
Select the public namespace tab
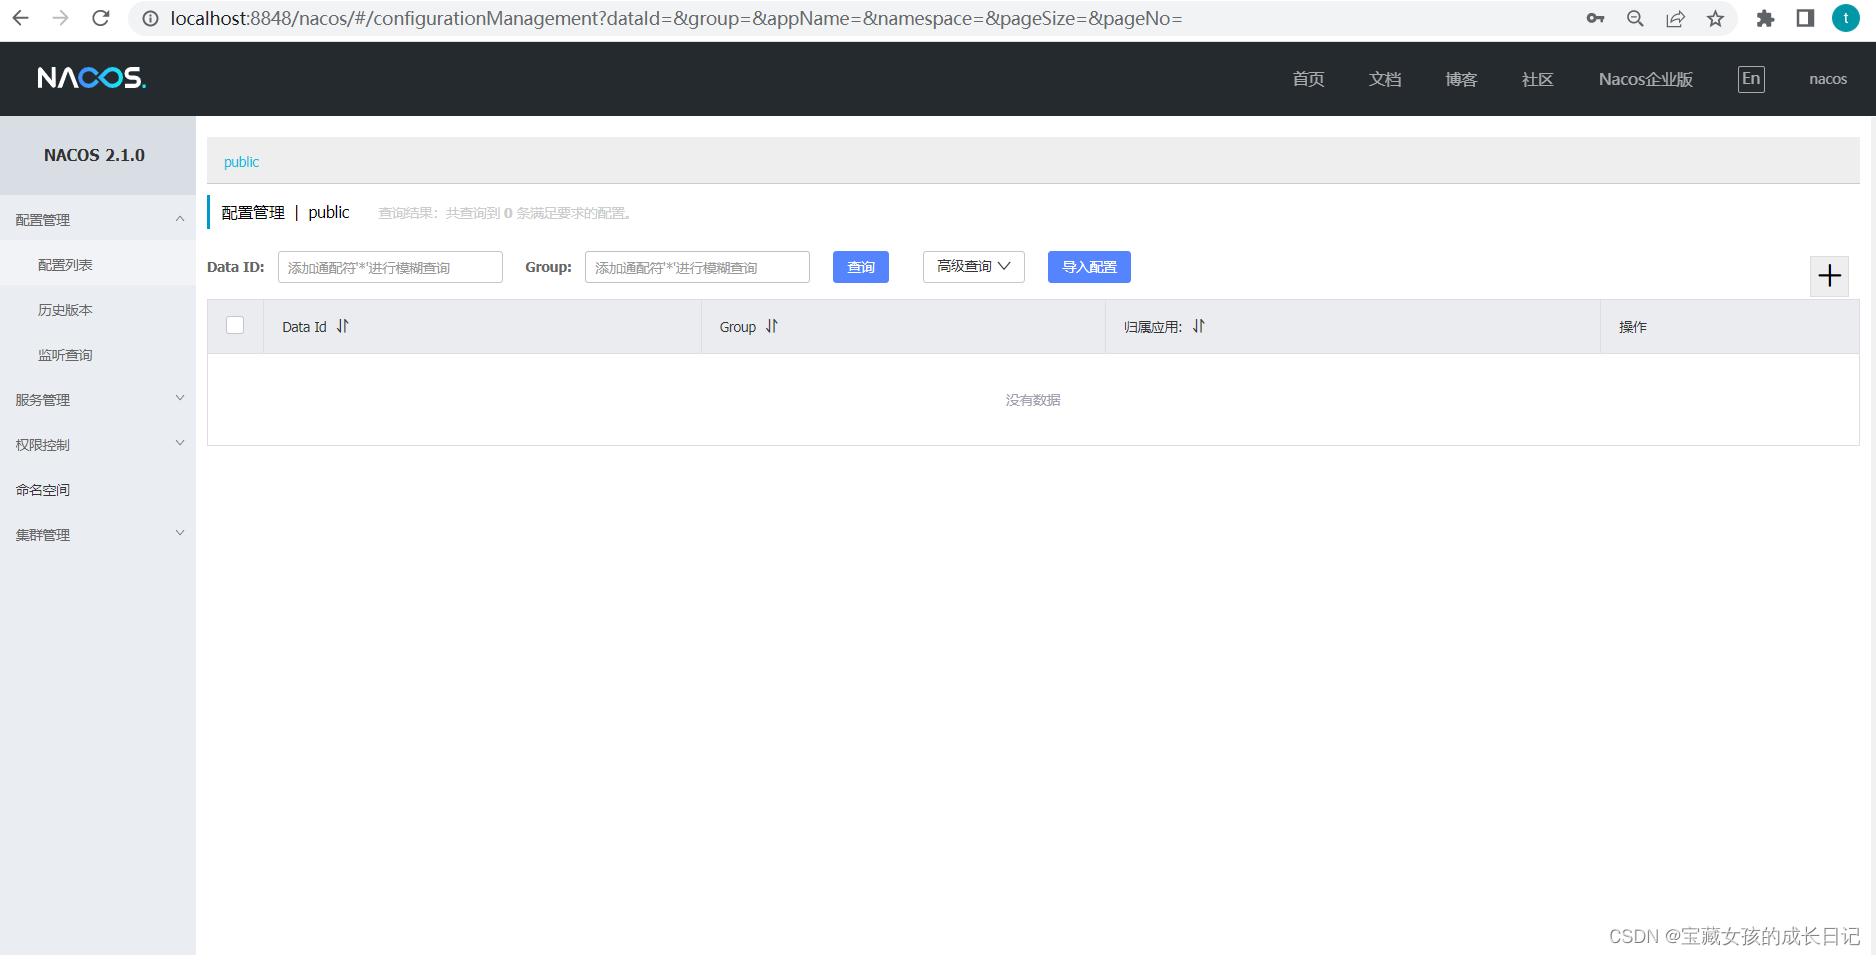click(241, 162)
